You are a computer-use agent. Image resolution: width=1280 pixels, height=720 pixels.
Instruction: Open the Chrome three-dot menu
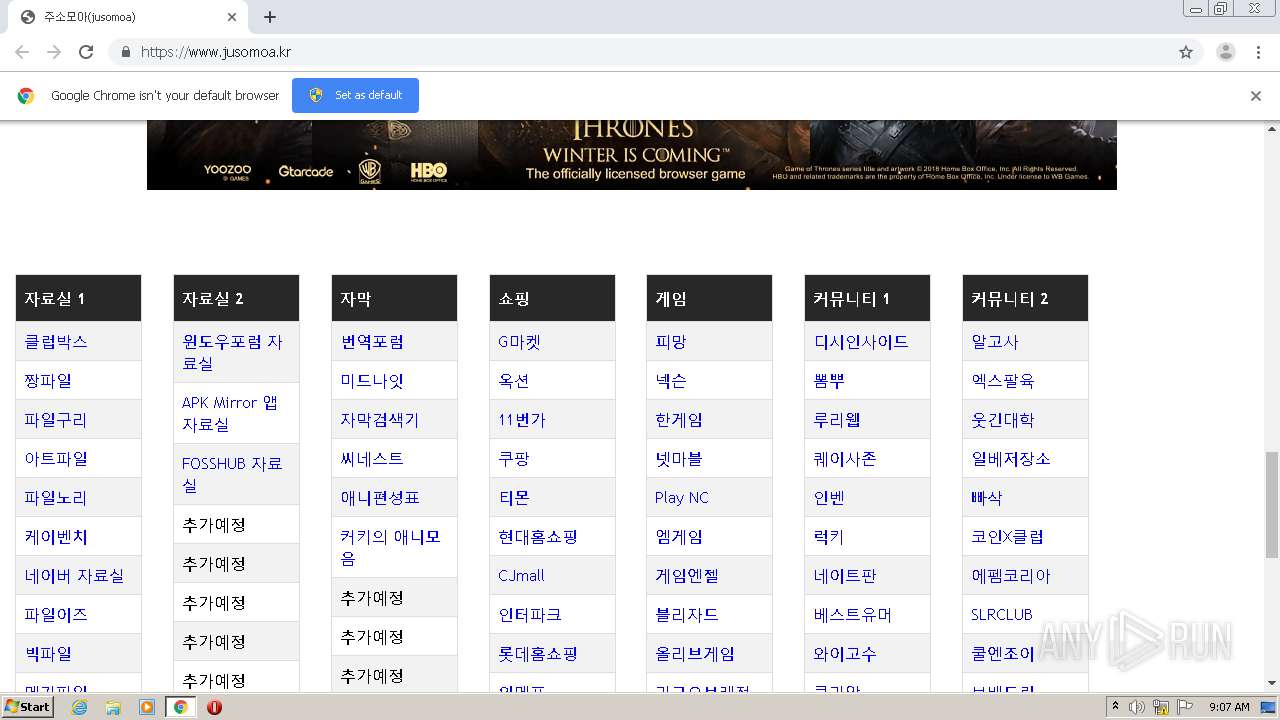1259,52
